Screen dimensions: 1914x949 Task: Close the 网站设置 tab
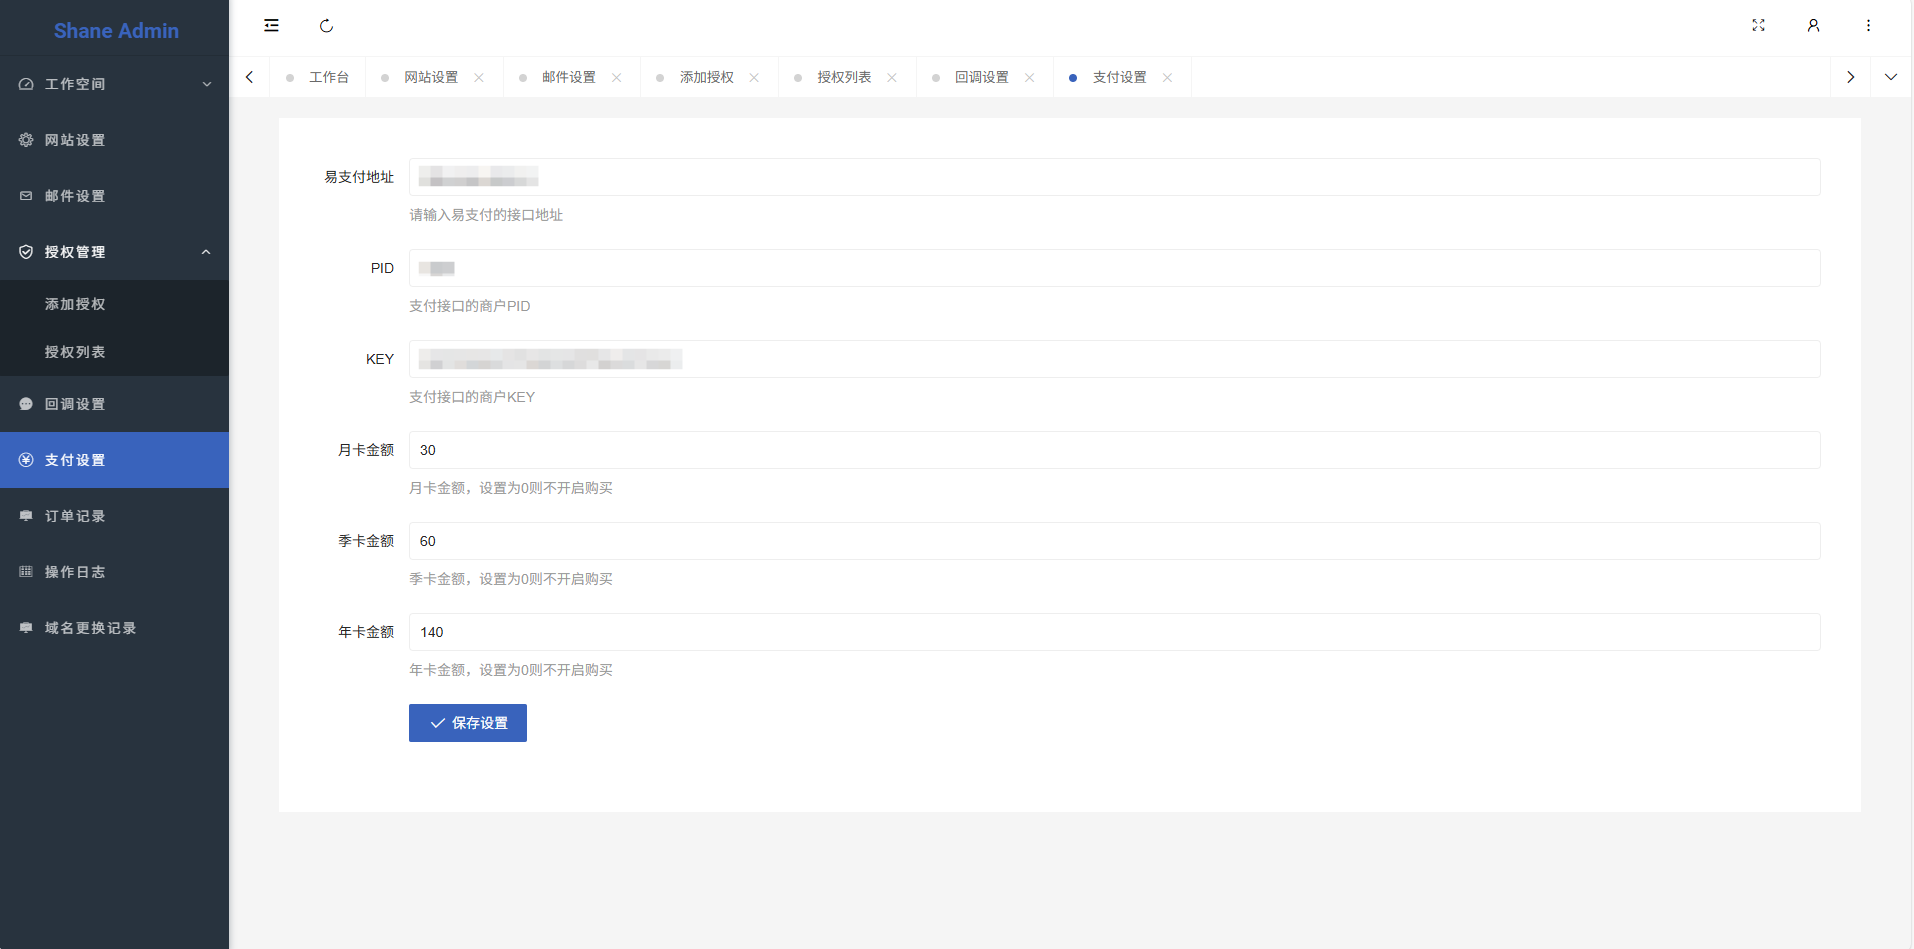(x=479, y=78)
